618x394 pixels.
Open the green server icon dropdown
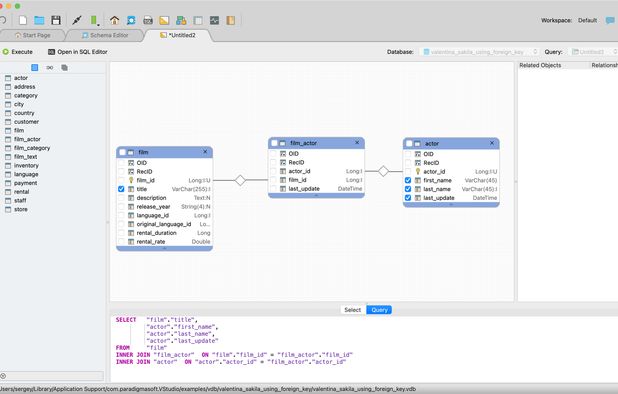tap(94, 20)
